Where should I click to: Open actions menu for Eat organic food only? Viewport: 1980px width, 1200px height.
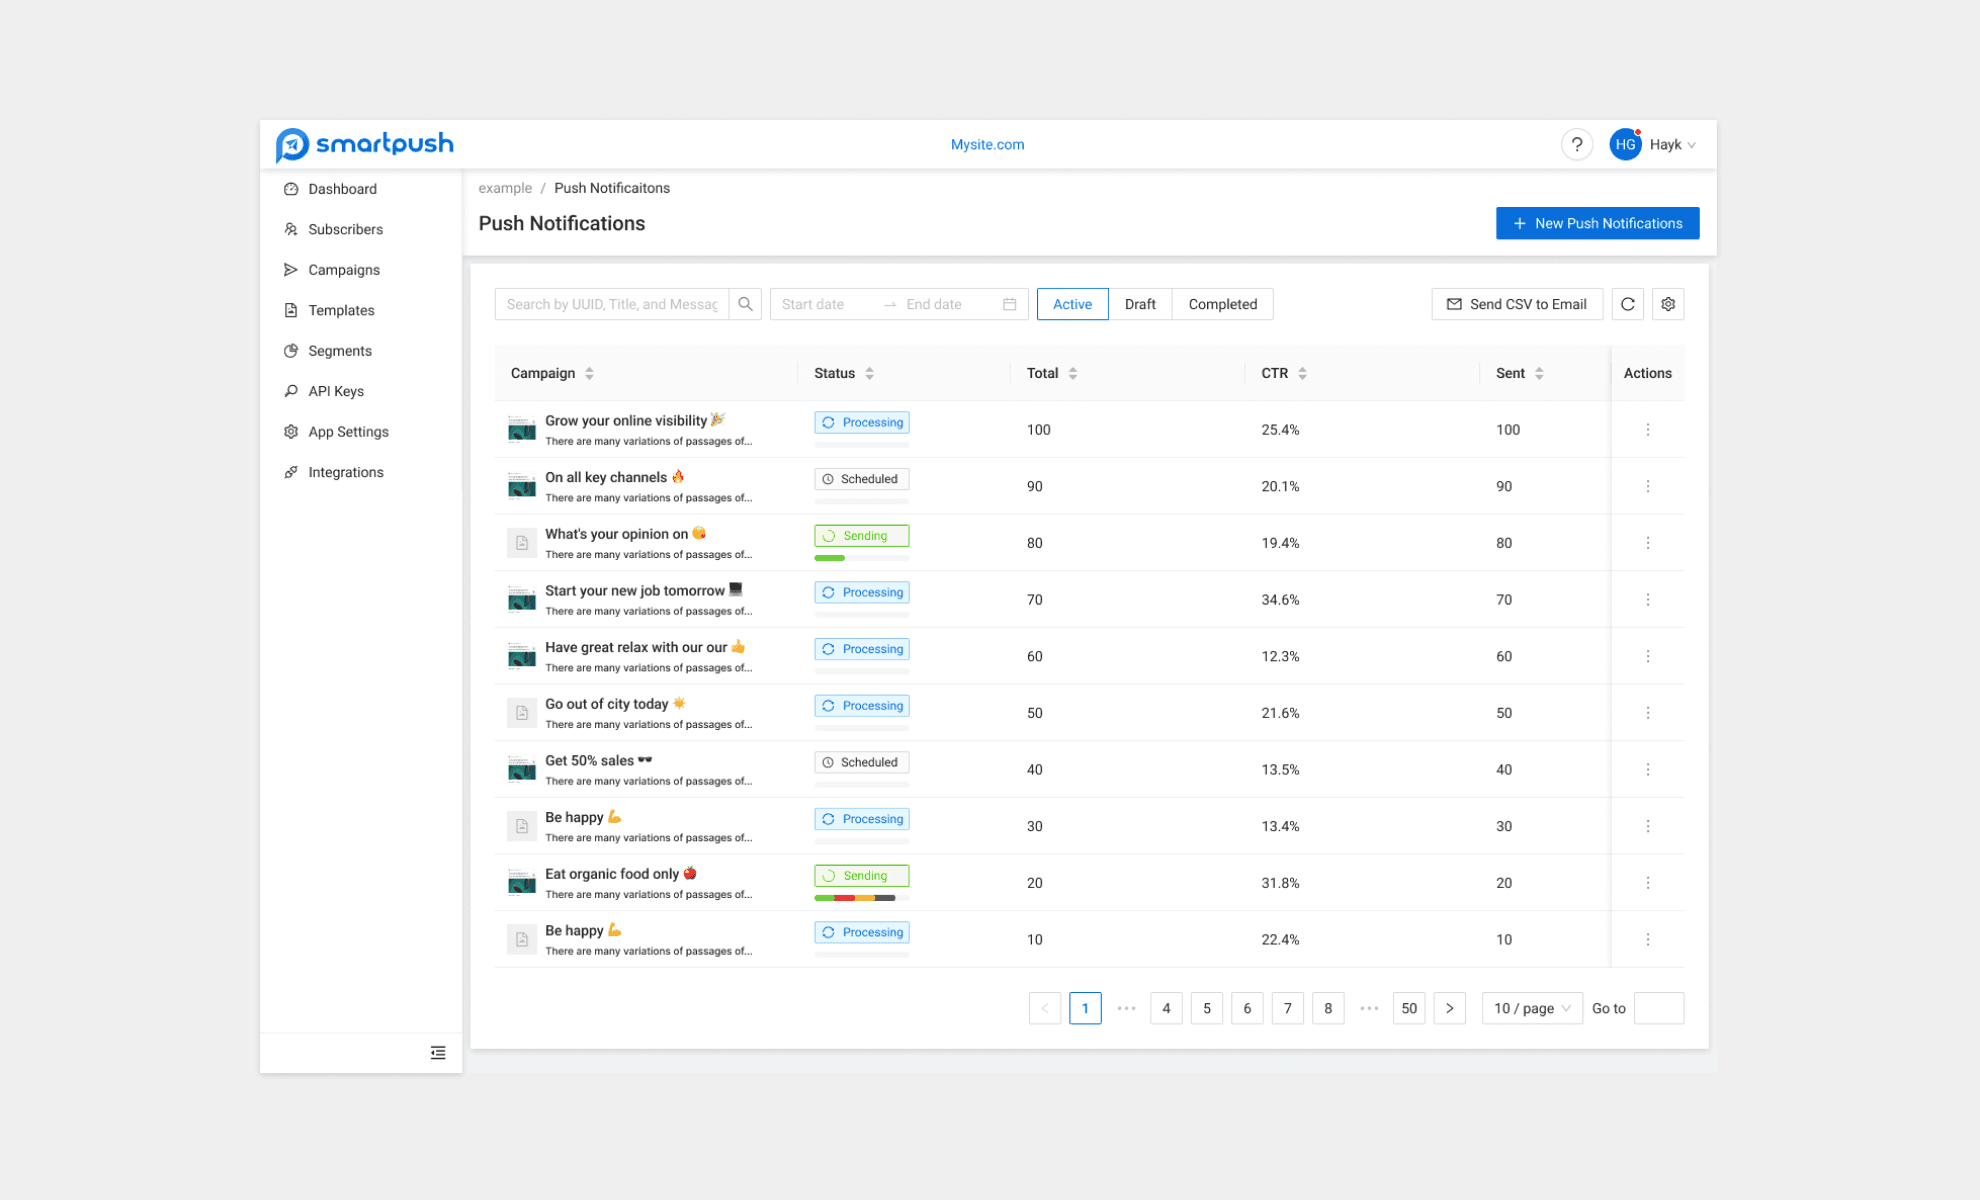click(1648, 883)
